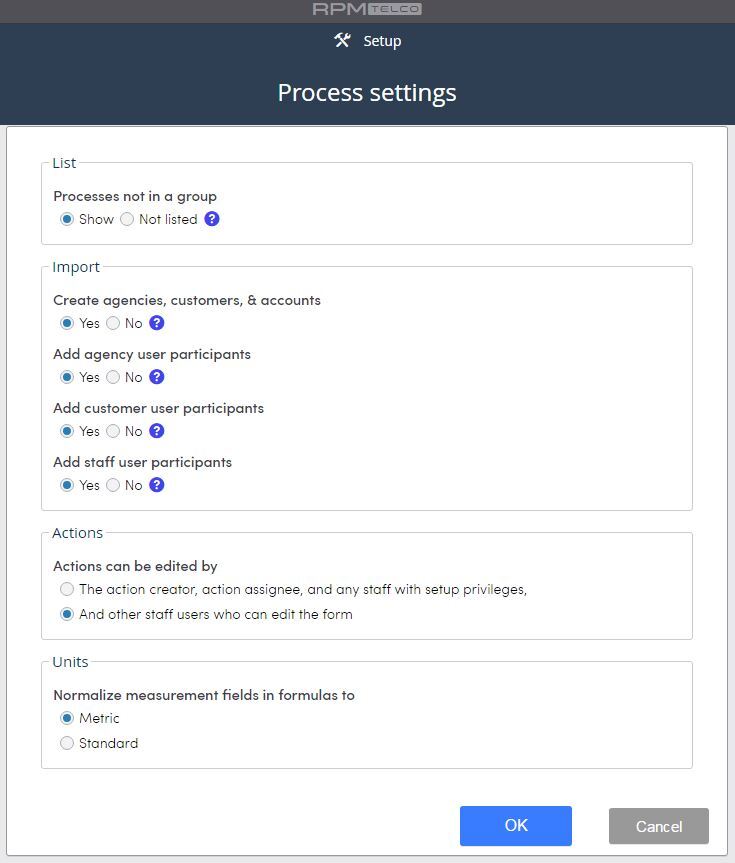The height and width of the screenshot is (863, 735).
Task: Choose No for Add staff user participants
Action: pos(113,485)
